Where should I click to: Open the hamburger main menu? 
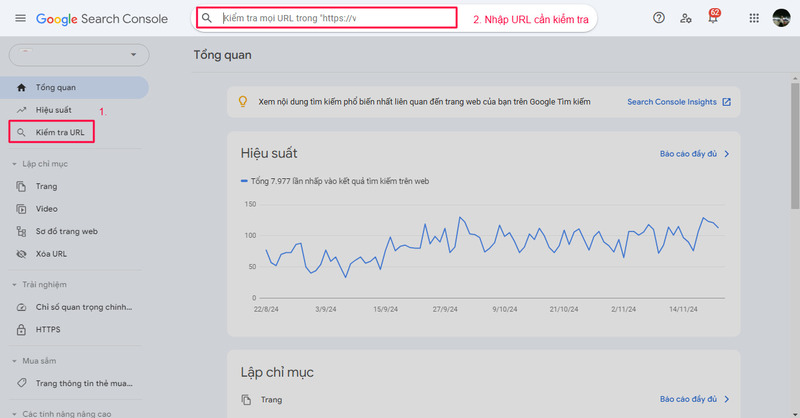[x=20, y=18]
